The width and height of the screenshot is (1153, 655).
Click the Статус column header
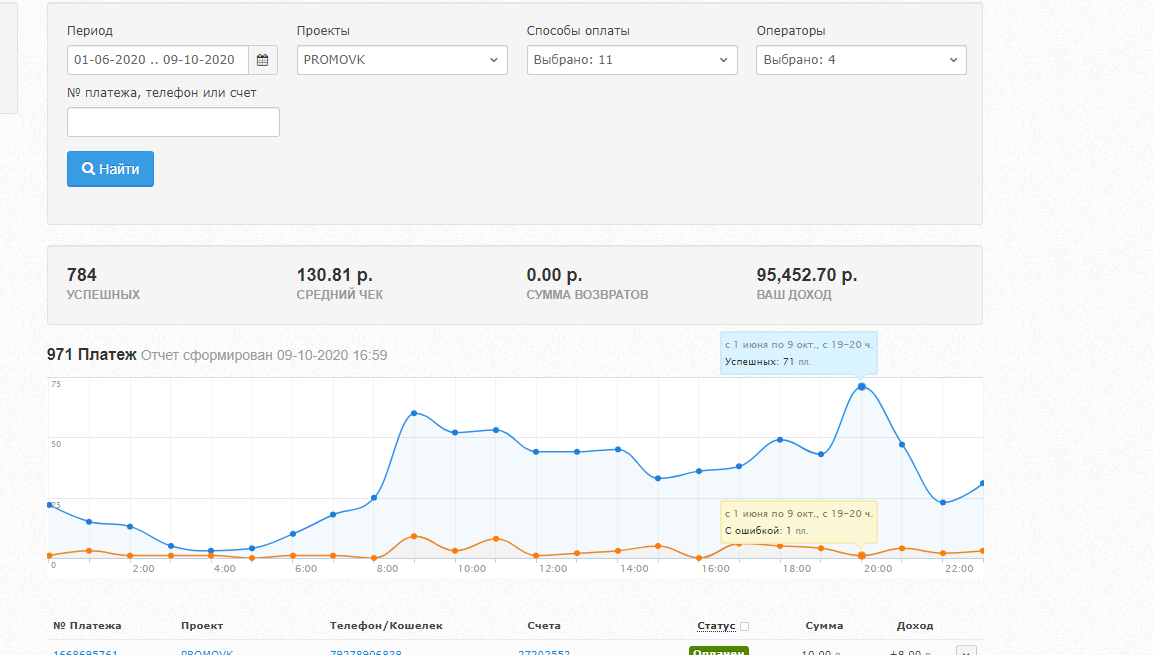[716, 626]
